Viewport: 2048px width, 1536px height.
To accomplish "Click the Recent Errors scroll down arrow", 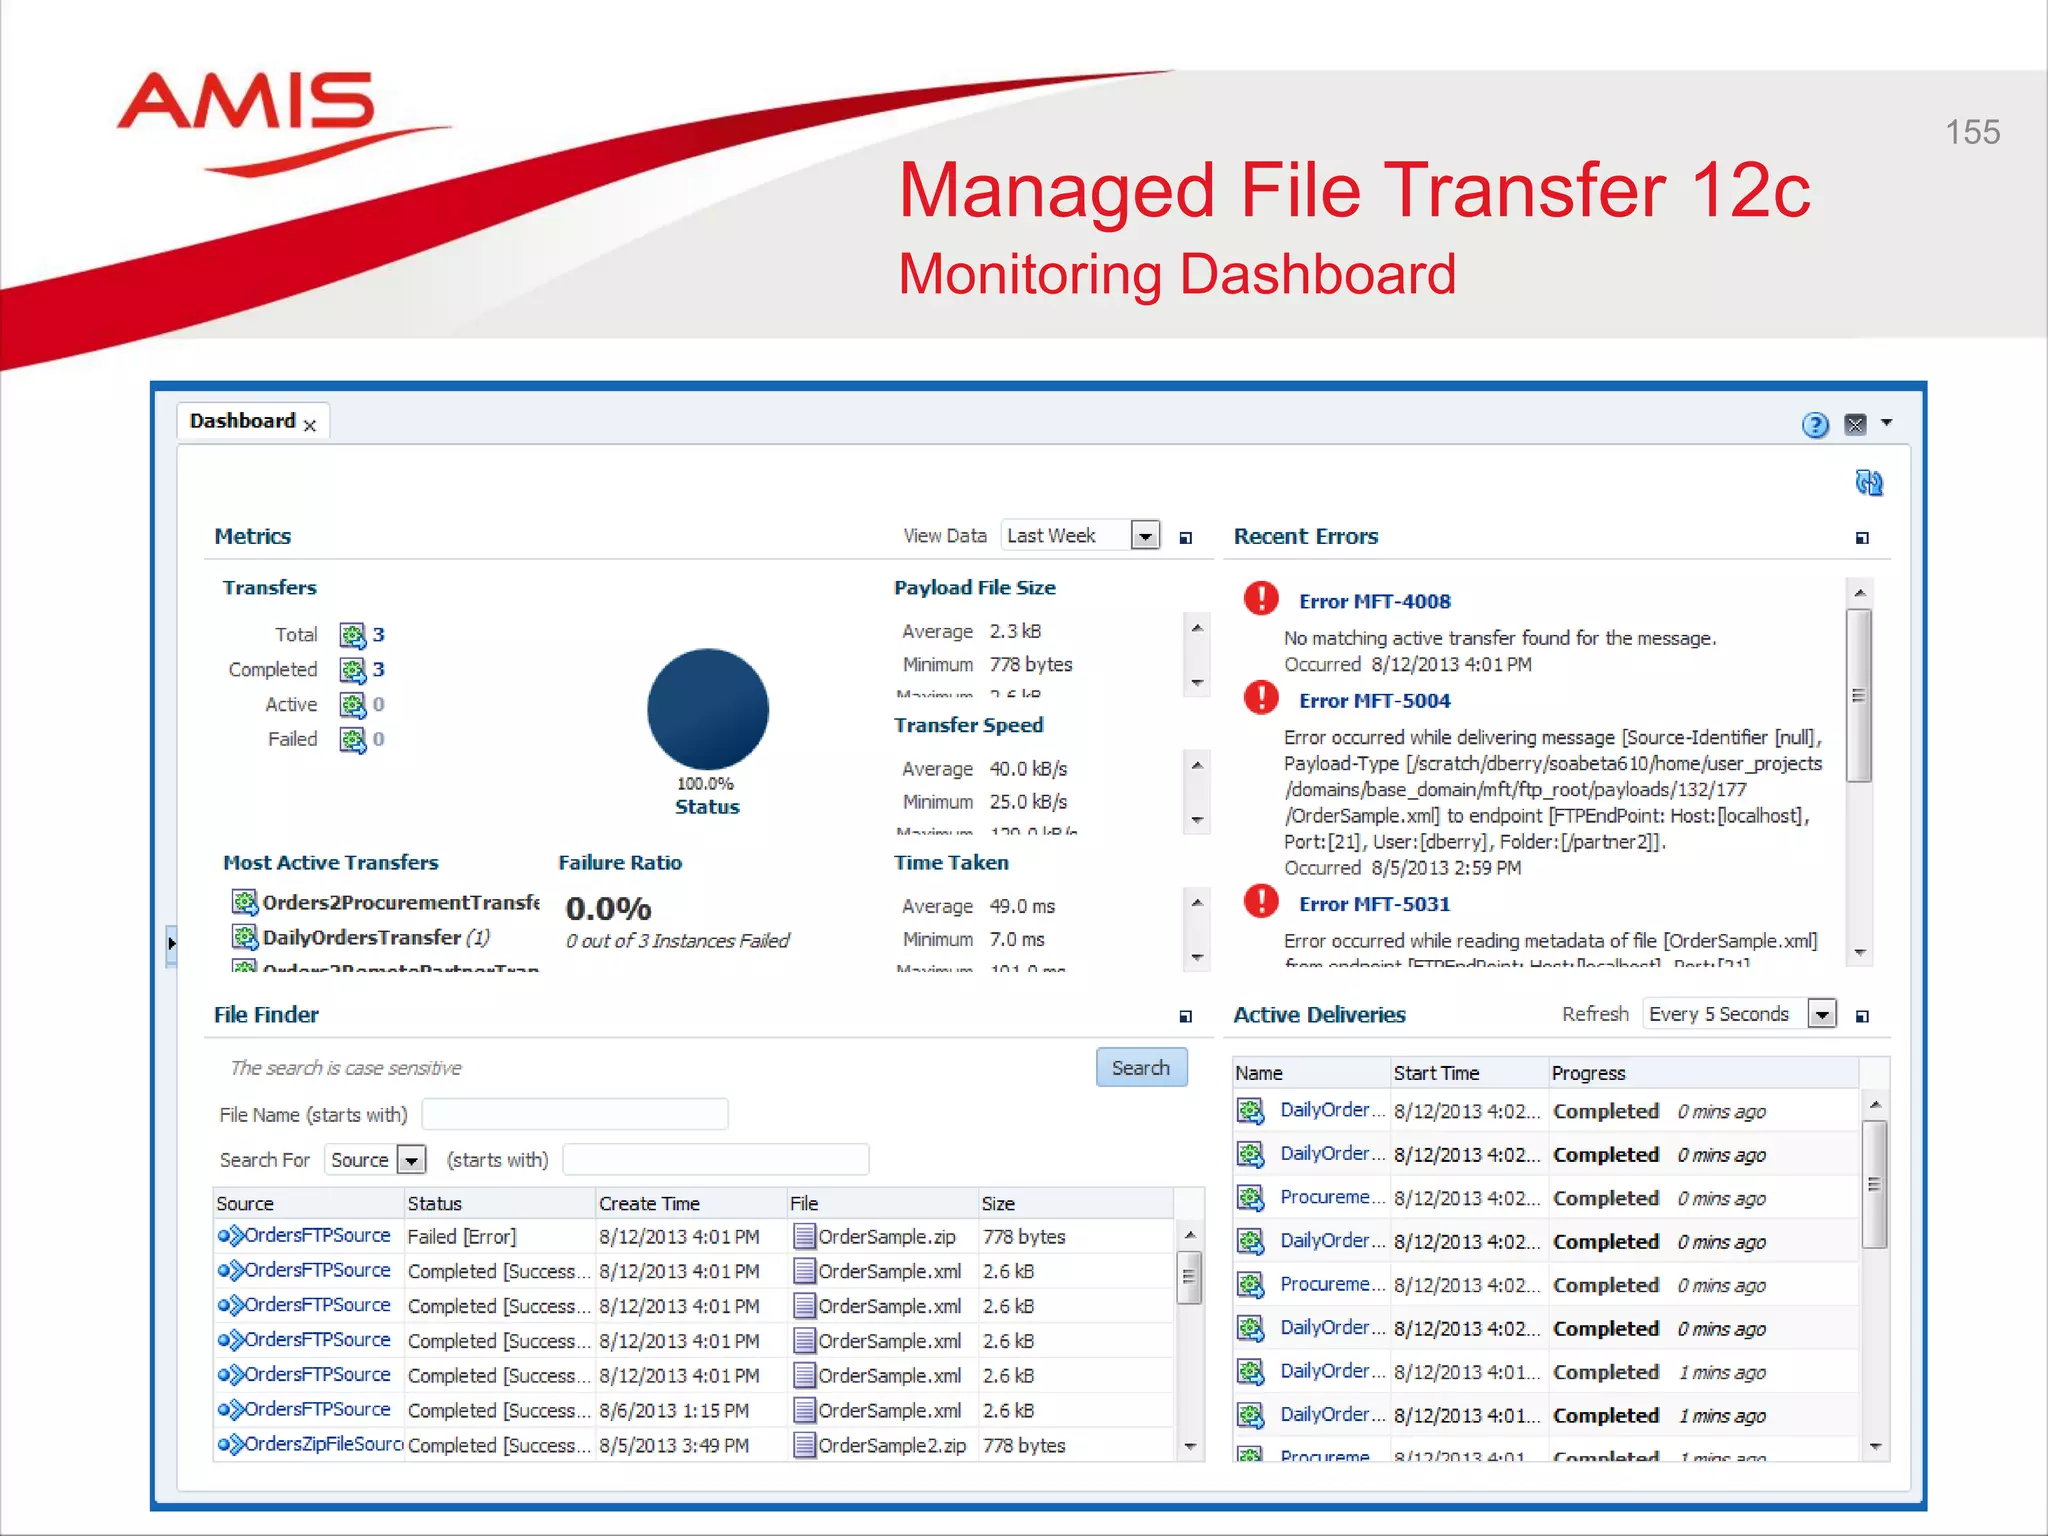I will [1860, 953].
